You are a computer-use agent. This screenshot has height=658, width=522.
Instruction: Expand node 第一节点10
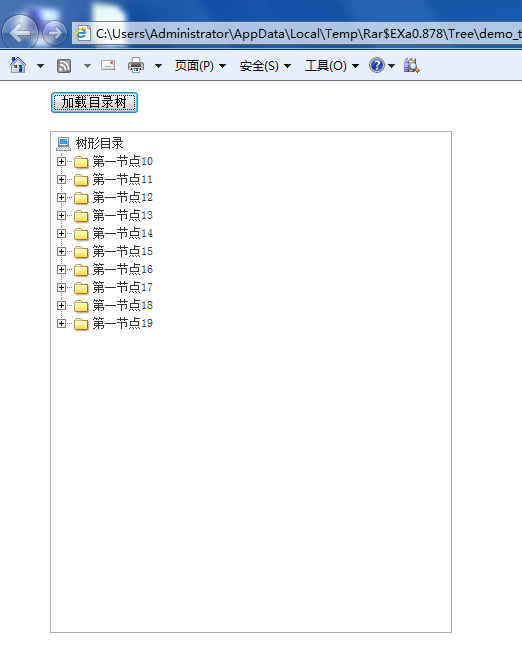pyautogui.click(x=61, y=162)
